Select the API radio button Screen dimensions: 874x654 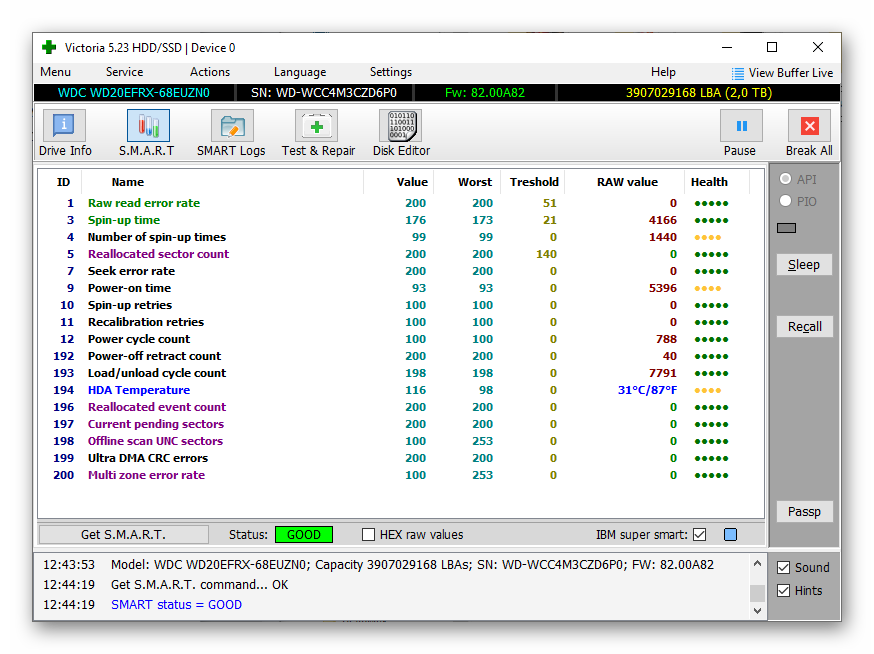coord(785,179)
